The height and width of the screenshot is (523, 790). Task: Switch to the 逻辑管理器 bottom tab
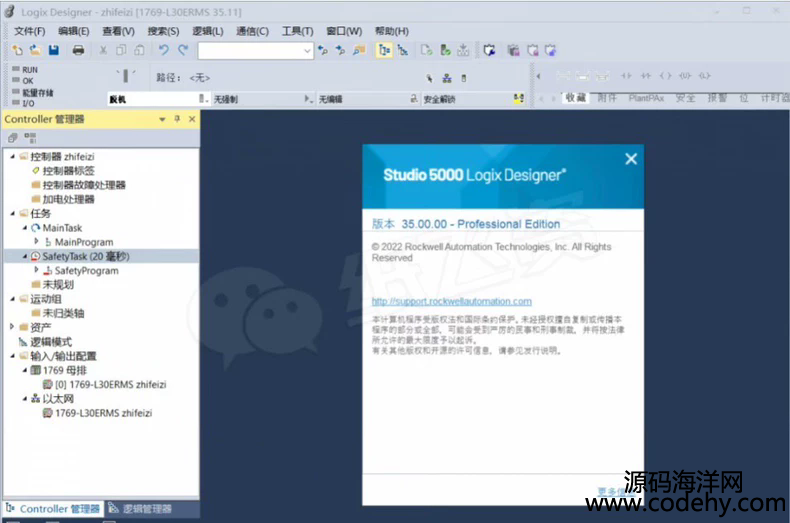click(x=140, y=509)
